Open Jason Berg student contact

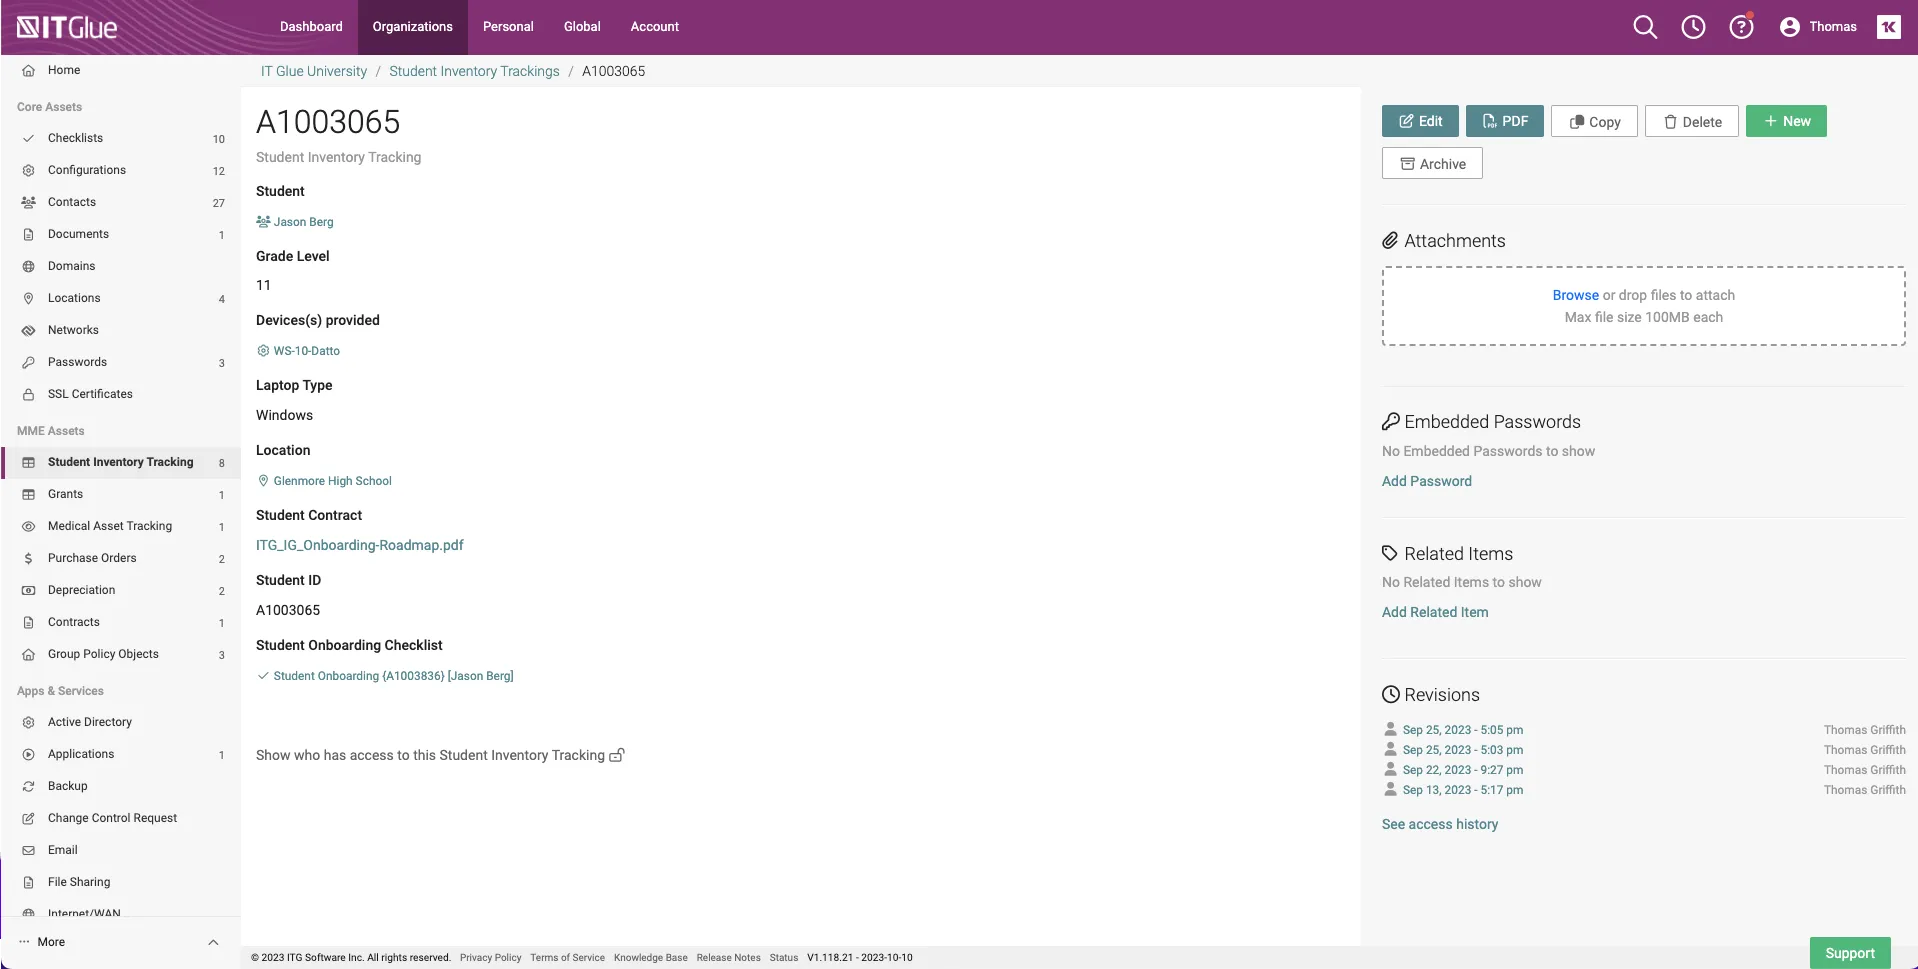pos(303,222)
